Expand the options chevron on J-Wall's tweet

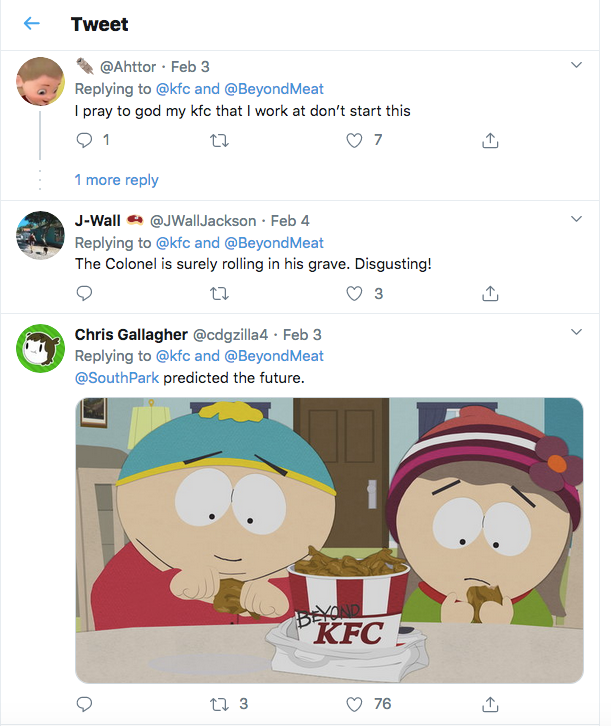[x=576, y=218]
